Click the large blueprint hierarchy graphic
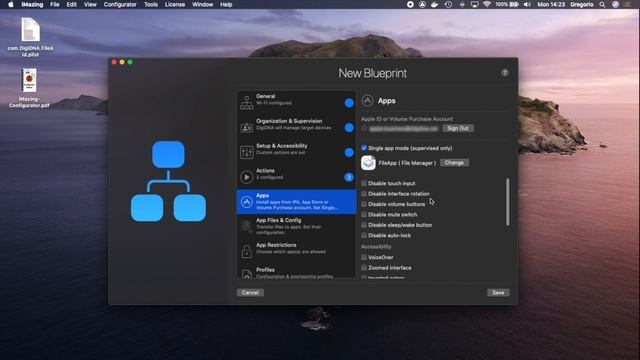 click(x=168, y=181)
